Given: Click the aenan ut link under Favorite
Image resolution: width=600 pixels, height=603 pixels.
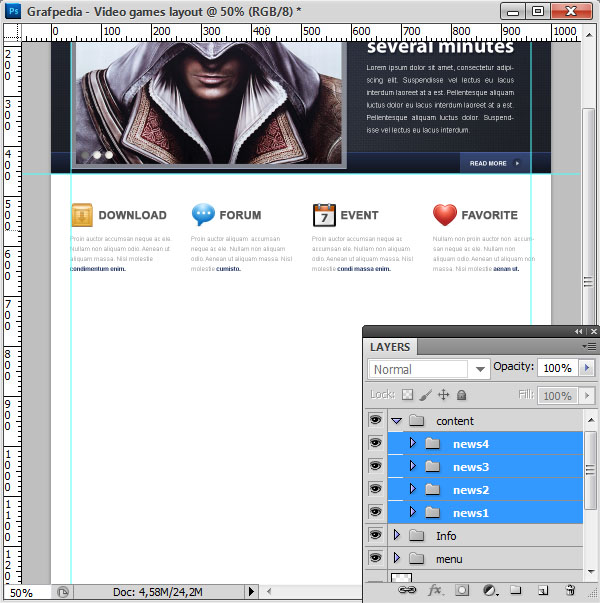Looking at the screenshot, I should pyautogui.click(x=506, y=269).
